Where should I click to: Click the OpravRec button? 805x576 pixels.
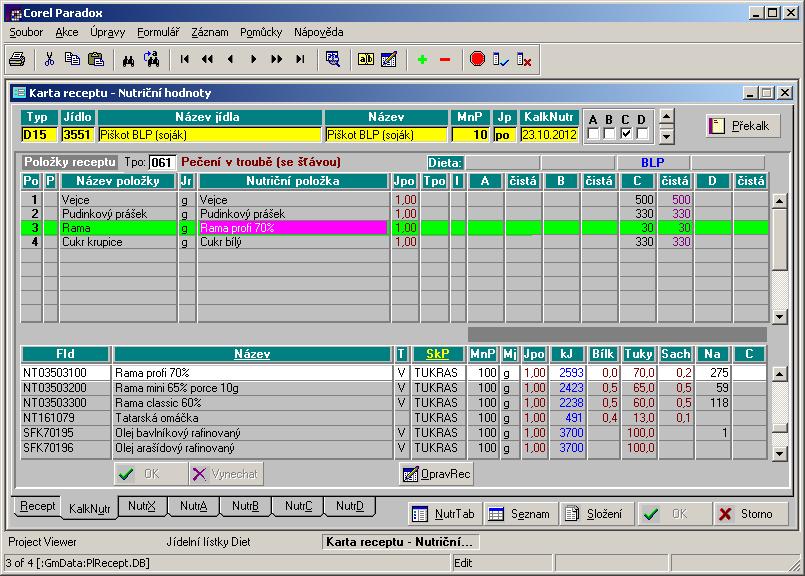436,474
